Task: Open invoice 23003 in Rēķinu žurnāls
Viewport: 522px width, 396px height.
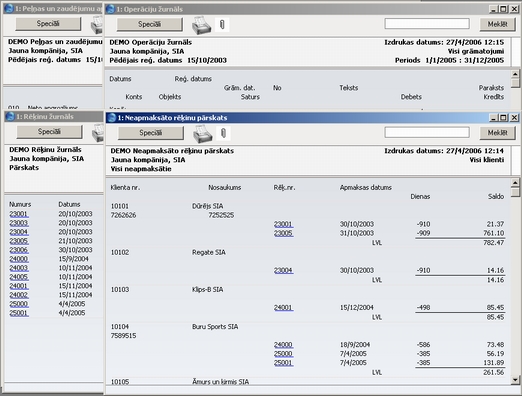Action: (x=19, y=223)
